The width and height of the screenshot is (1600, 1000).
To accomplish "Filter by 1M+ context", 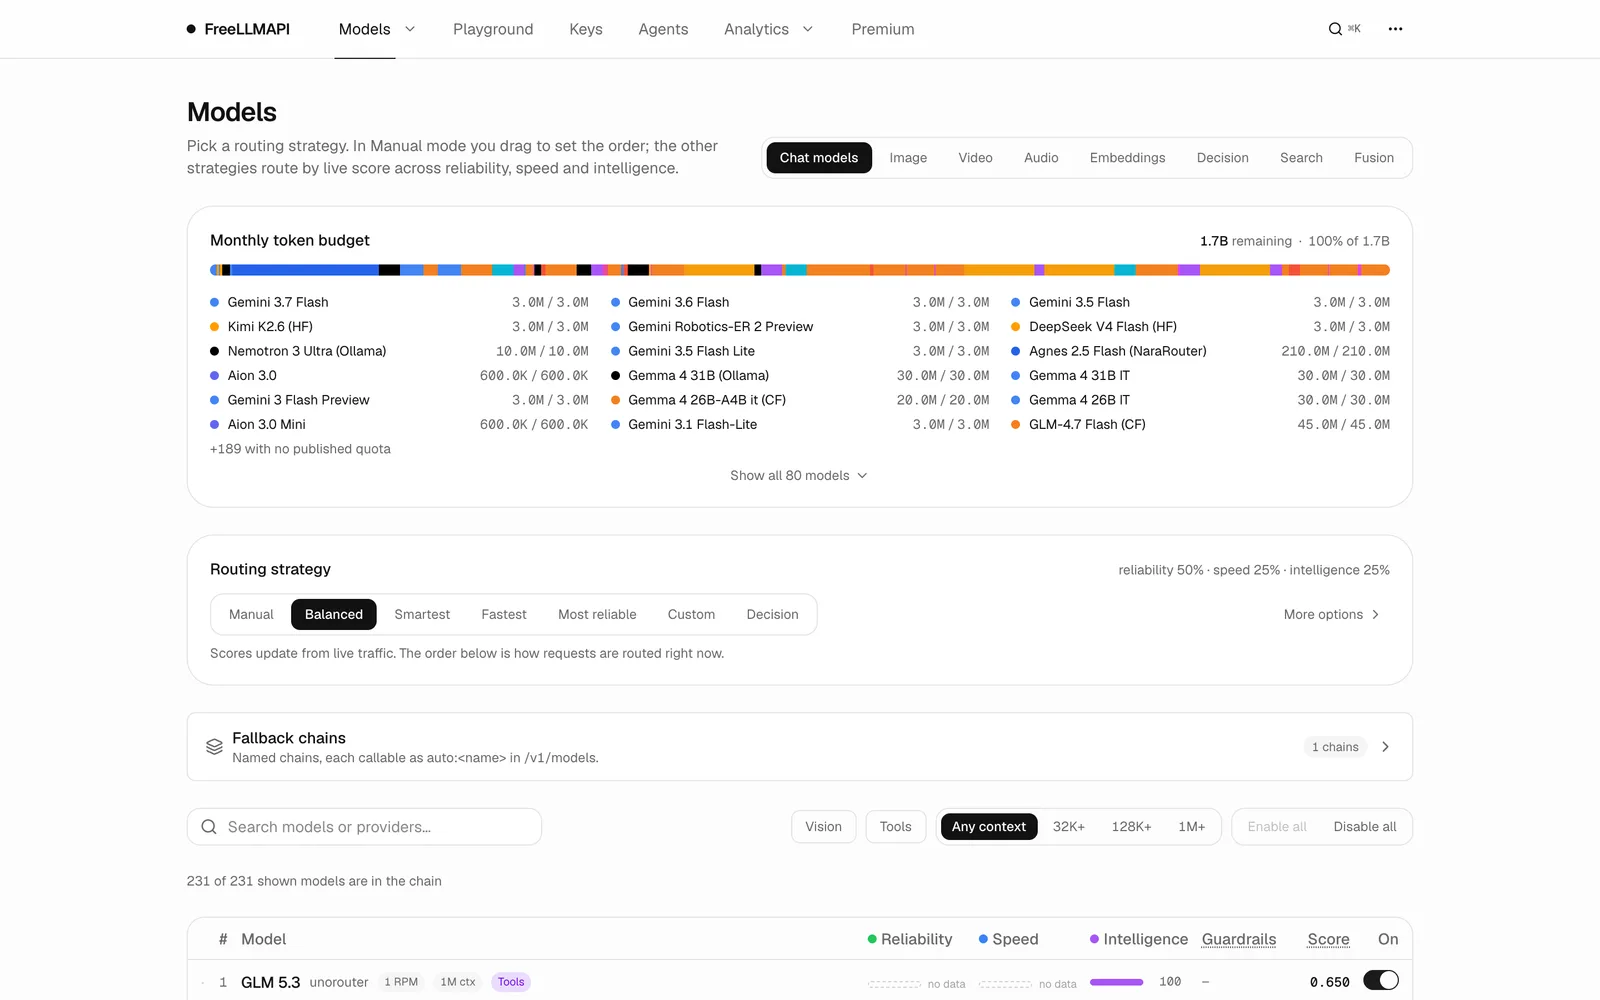I will (x=1192, y=827).
